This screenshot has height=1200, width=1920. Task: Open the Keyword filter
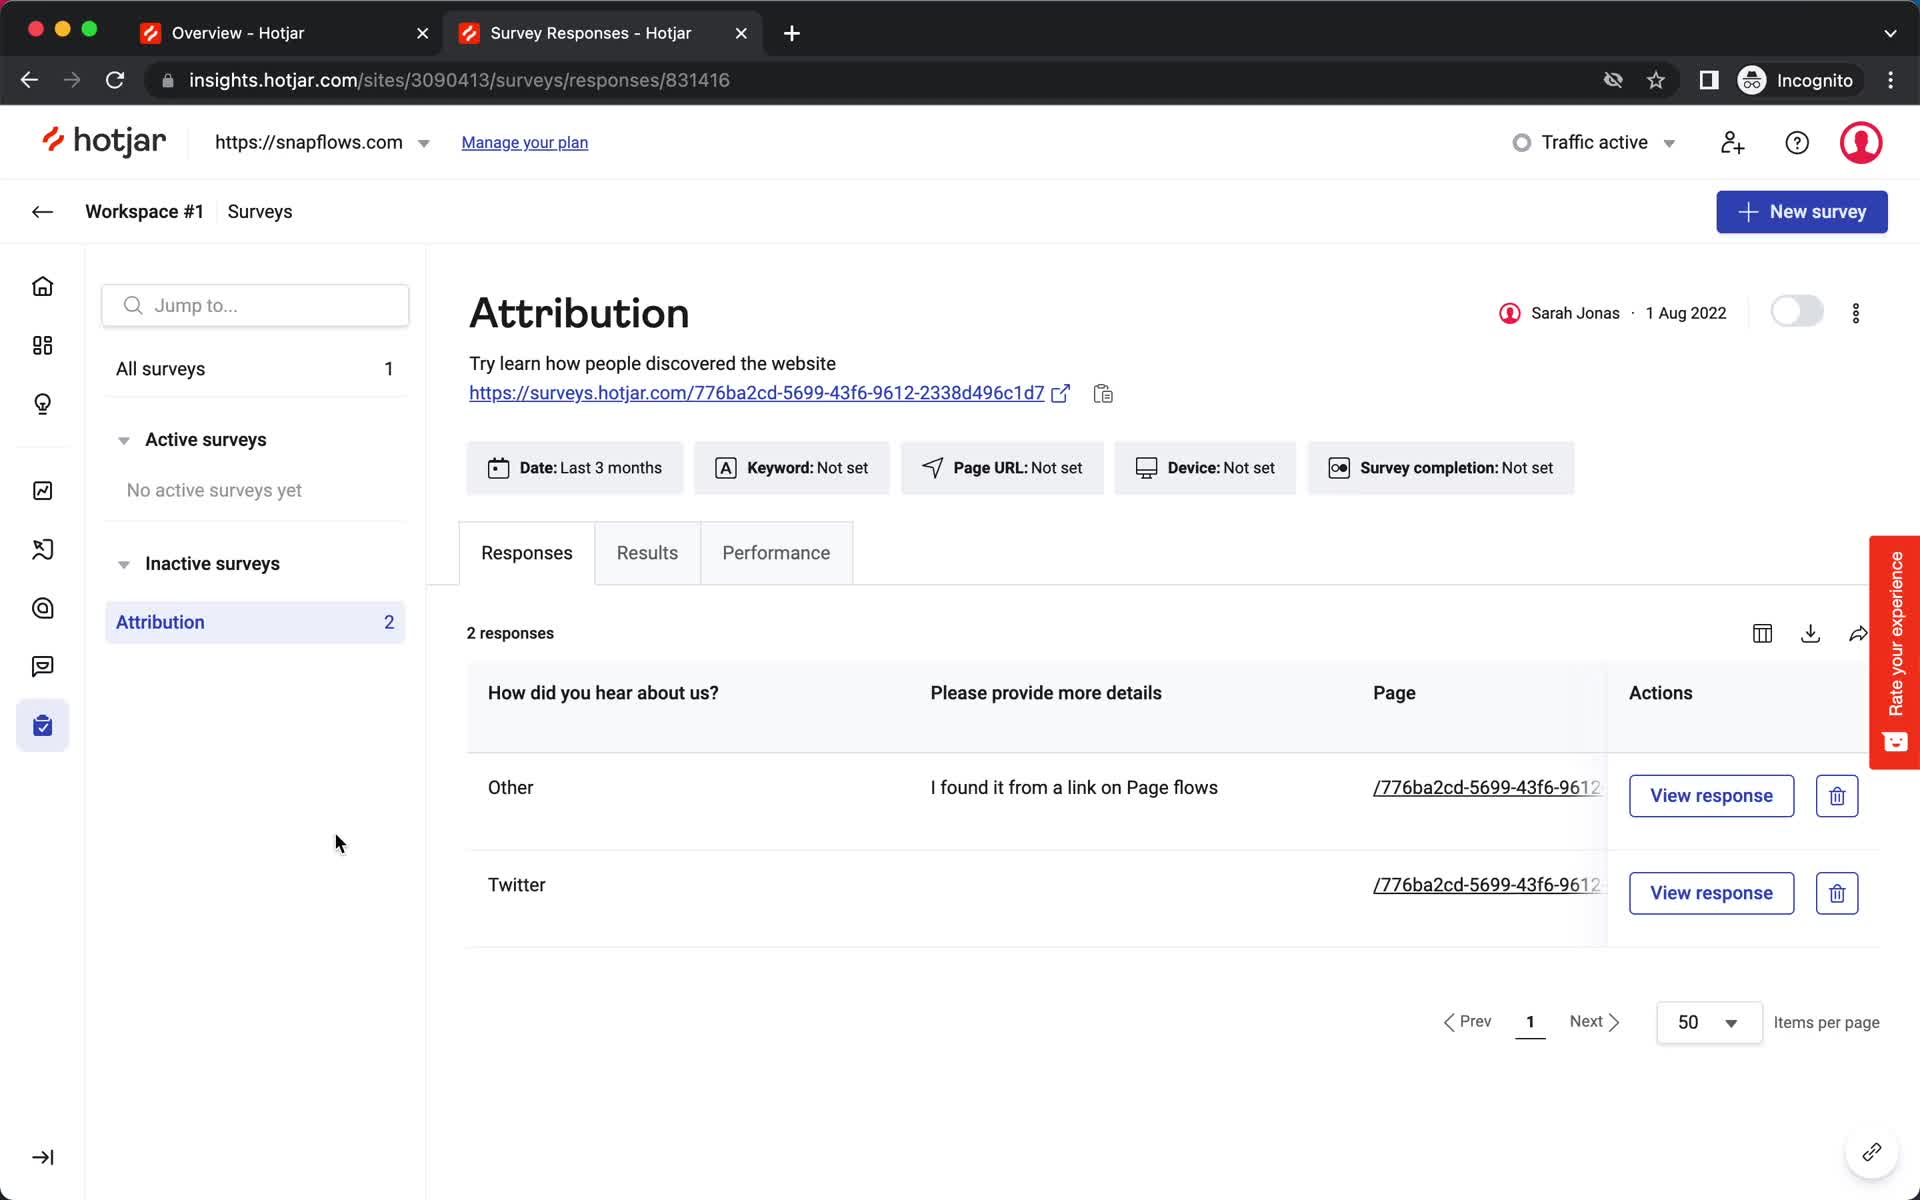(792, 468)
